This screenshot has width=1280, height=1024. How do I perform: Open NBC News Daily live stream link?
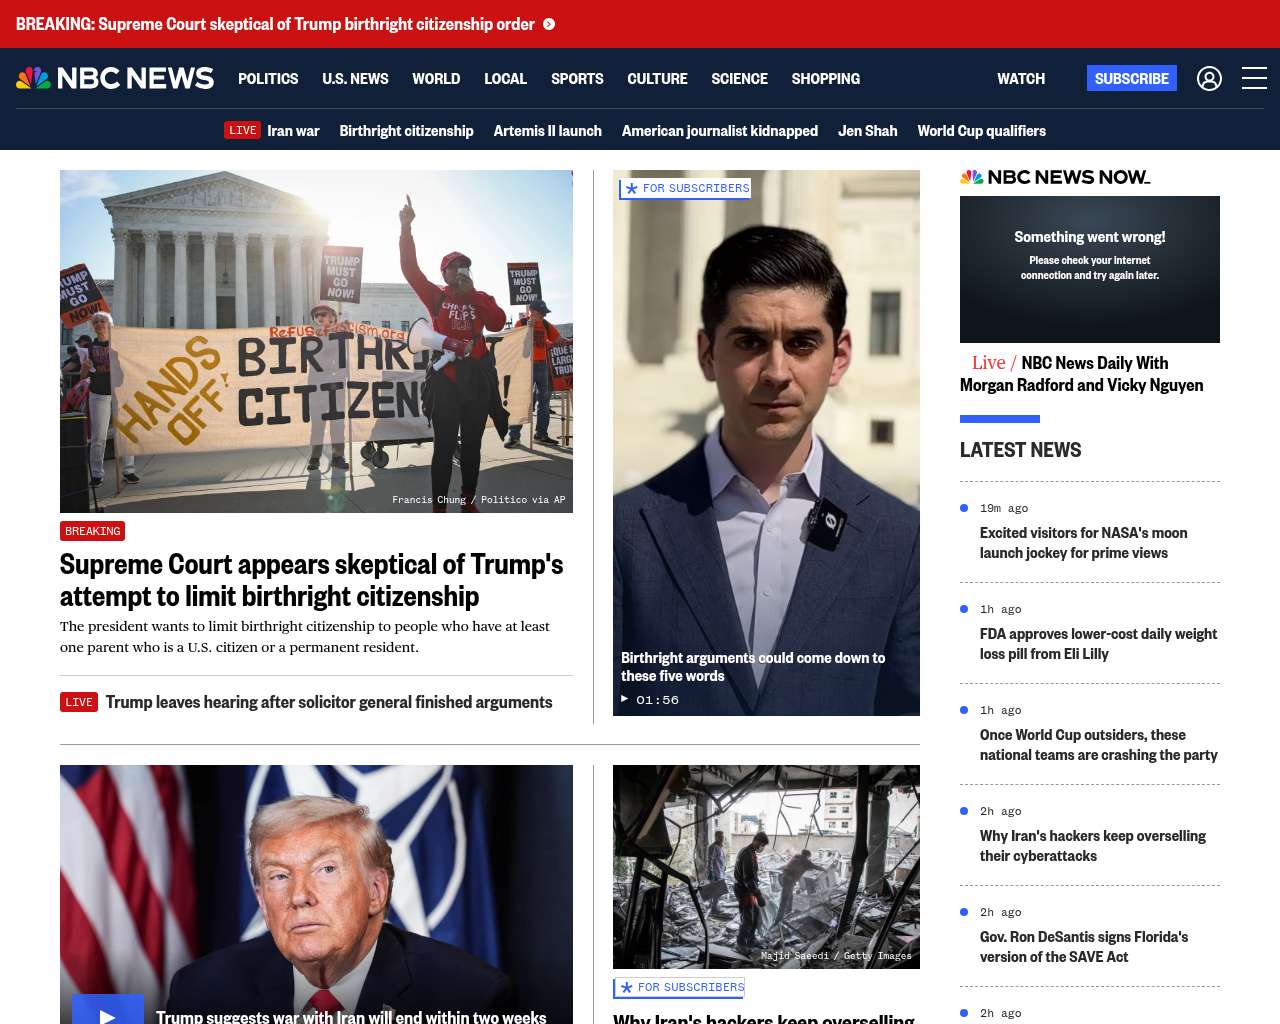(x=1082, y=374)
